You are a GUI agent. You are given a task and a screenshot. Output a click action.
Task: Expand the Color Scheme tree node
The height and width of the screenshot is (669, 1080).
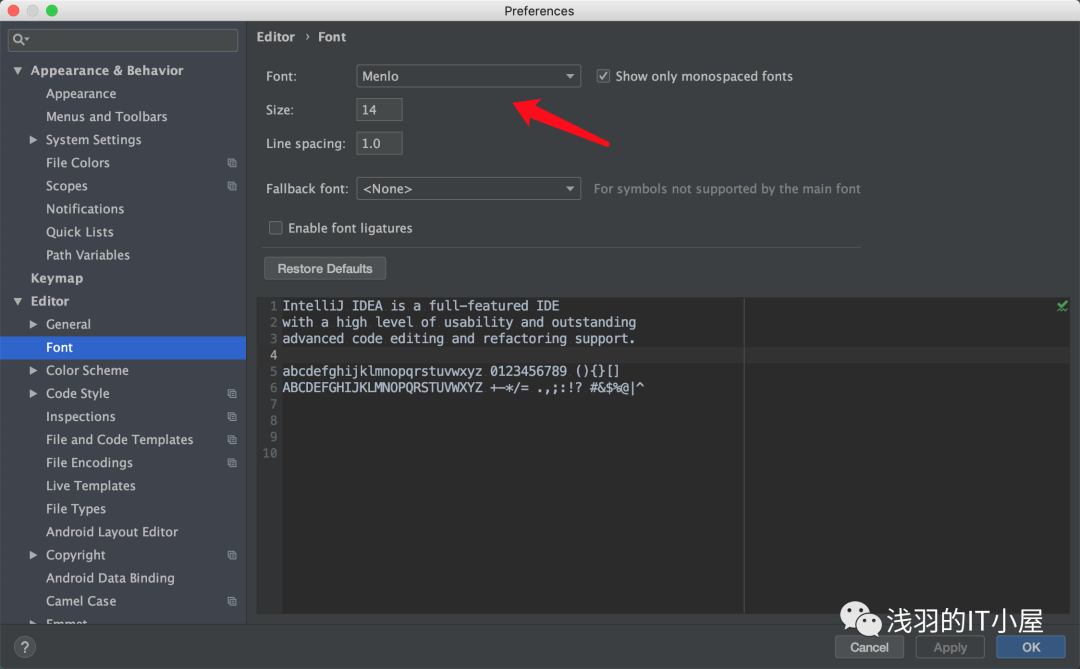[x=34, y=371]
